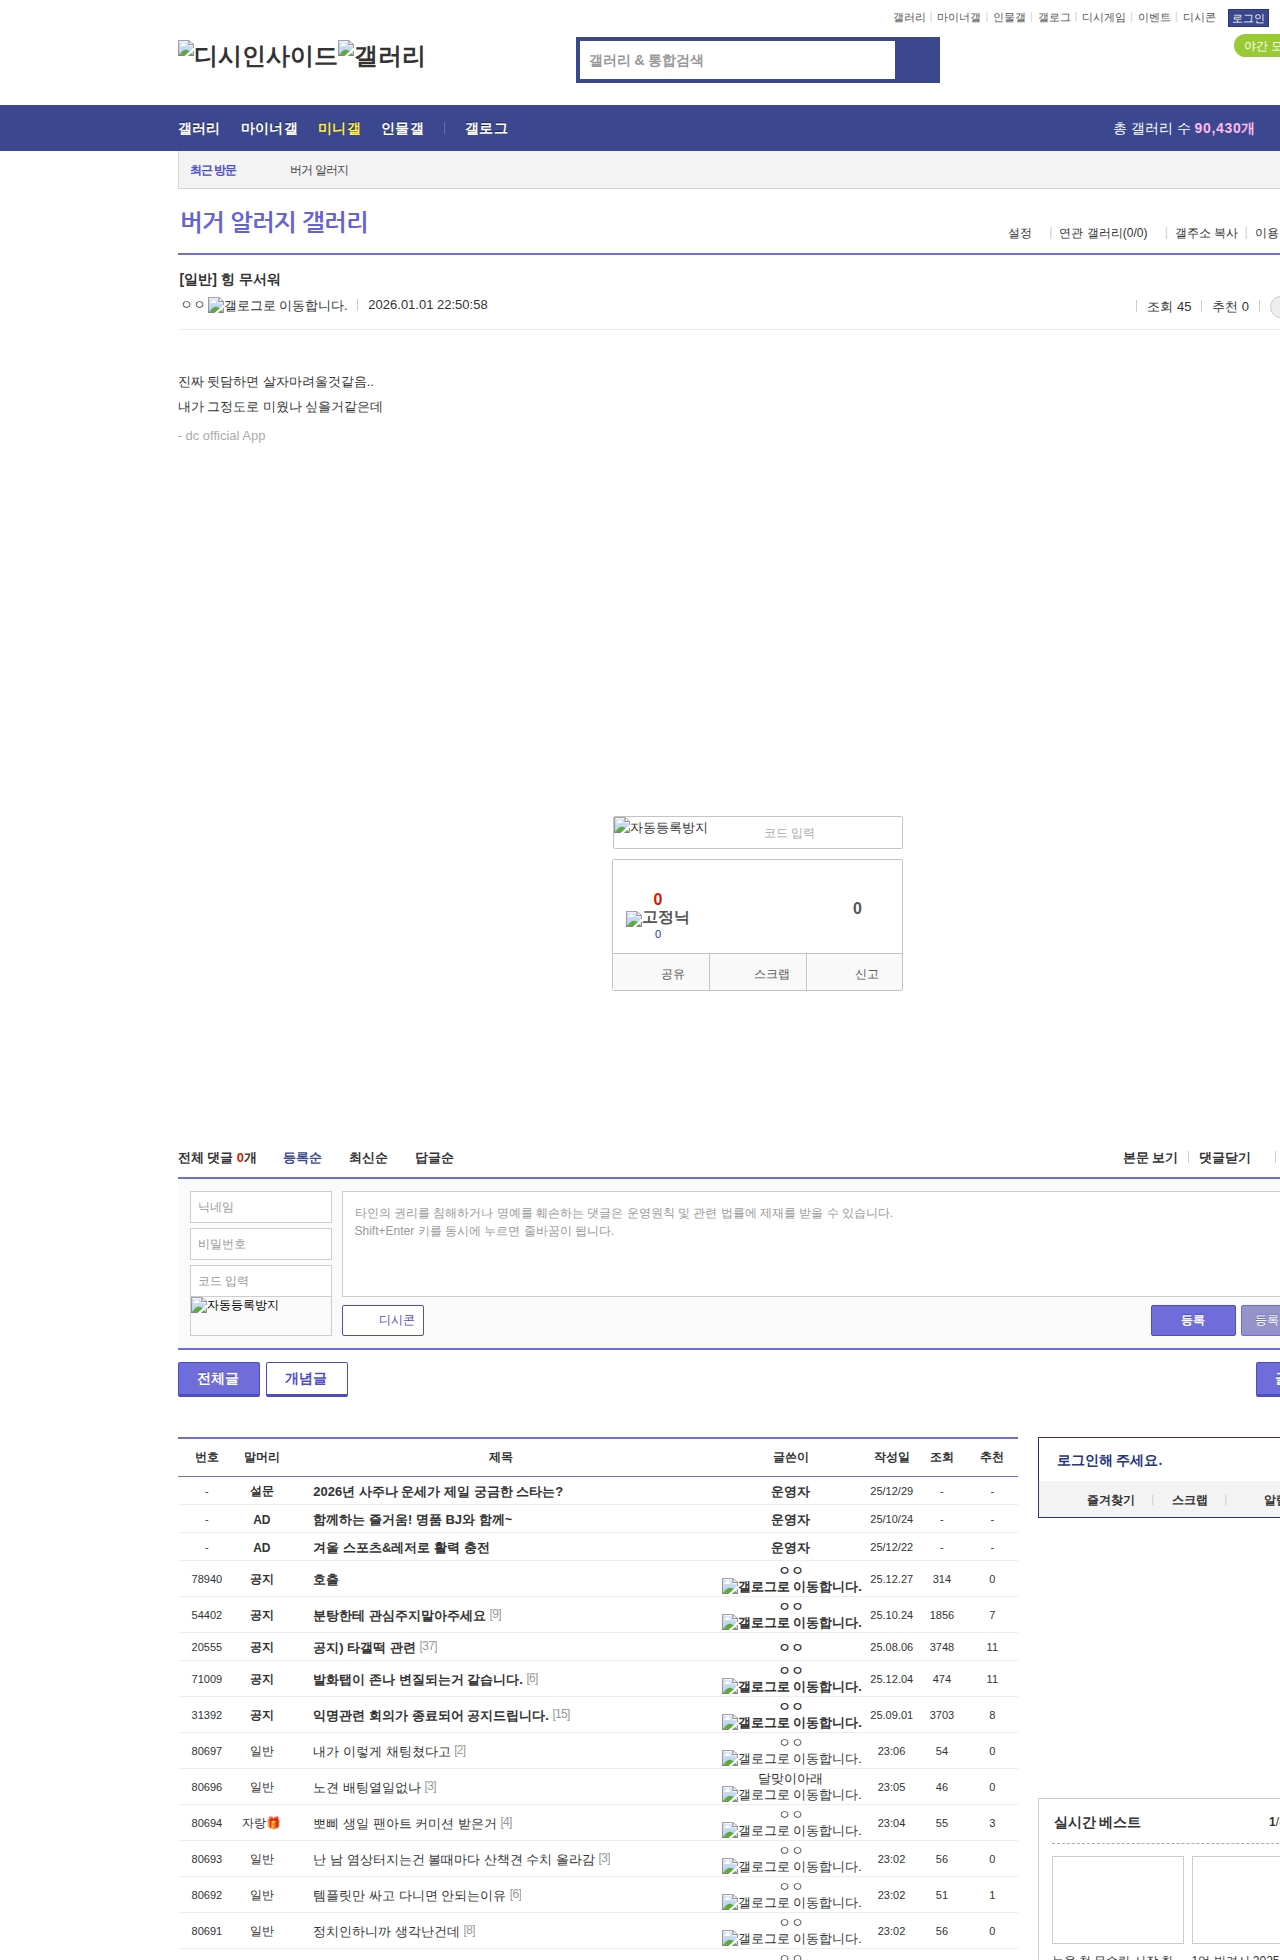This screenshot has height=1960, width=1280.
Task: Switch to the 개념글 tab
Action: point(306,1379)
